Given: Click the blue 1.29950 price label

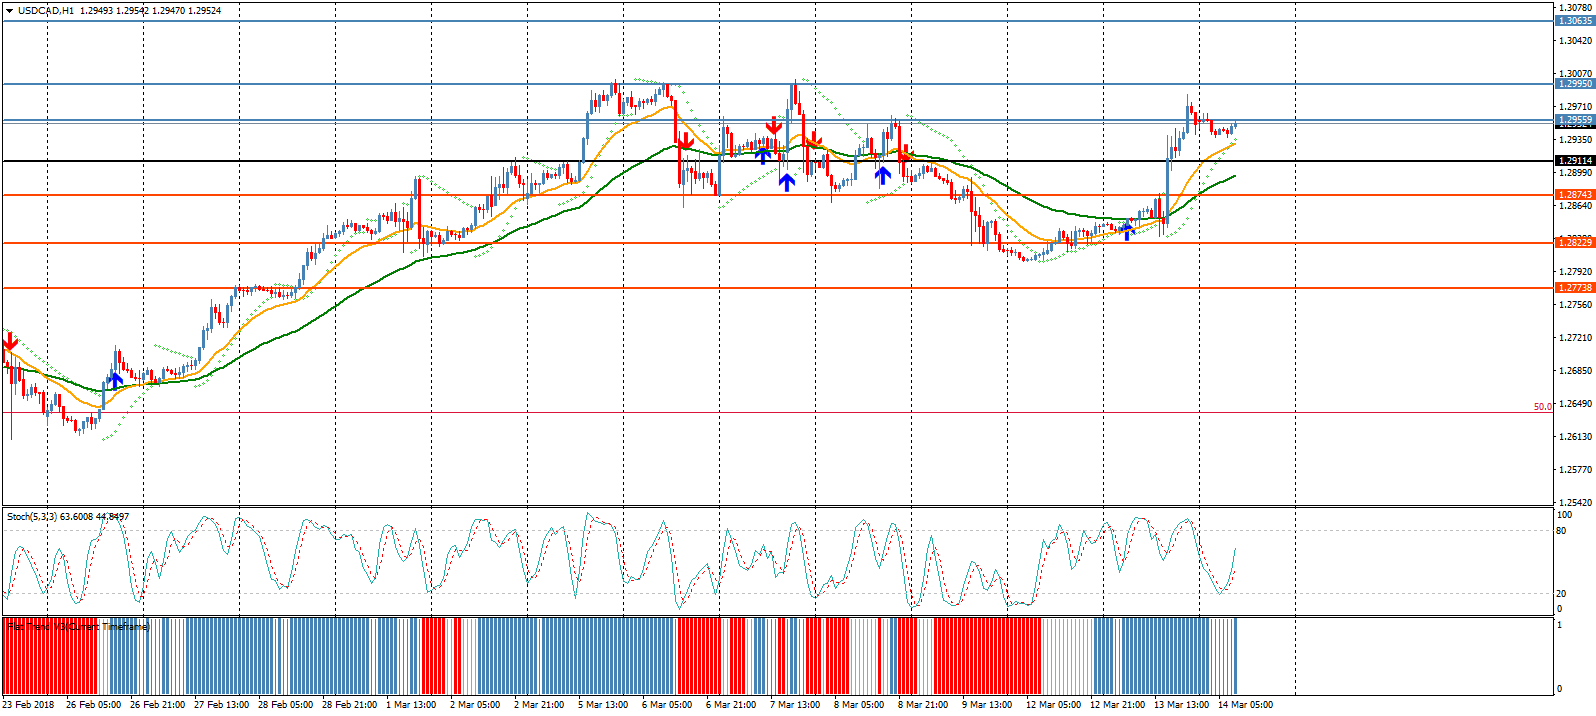Looking at the screenshot, I should (x=1574, y=84).
